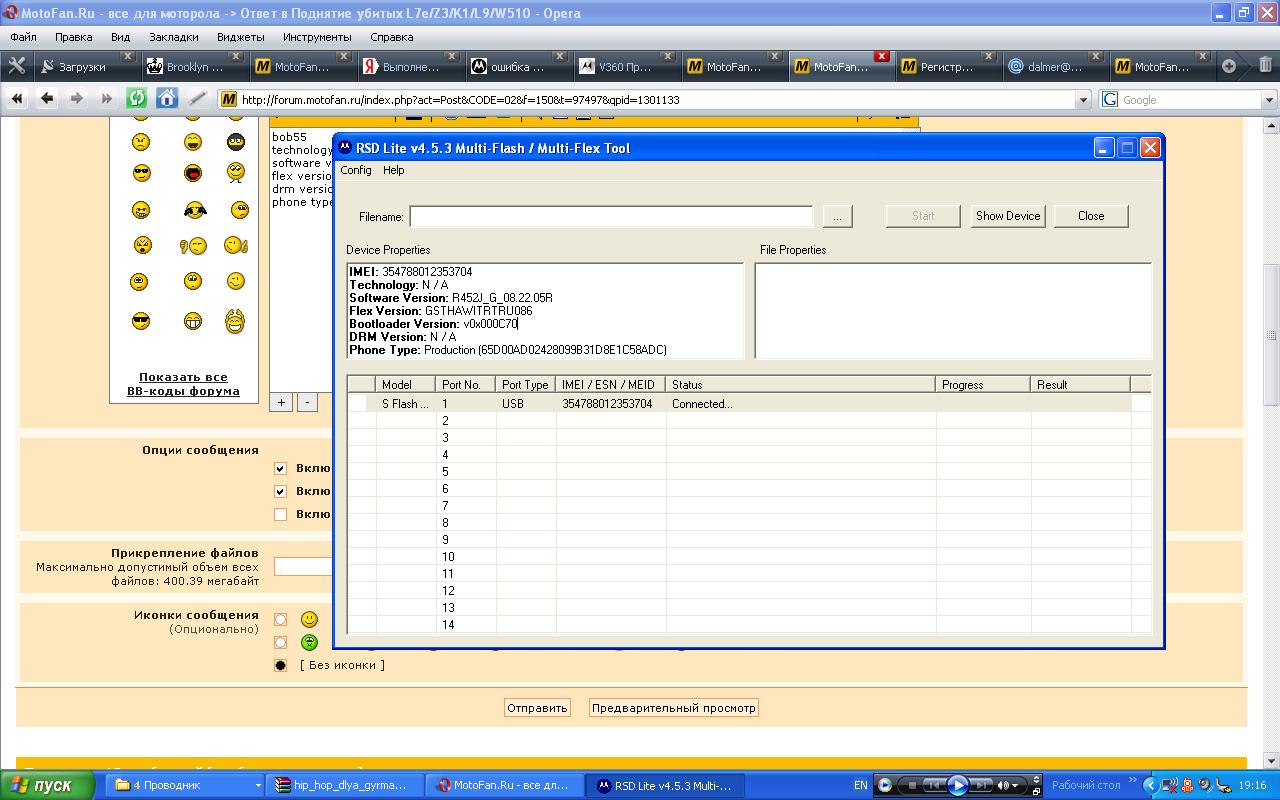Open the Закладки menu in Opera
Image resolution: width=1280 pixels, height=800 pixels.
tap(174, 37)
